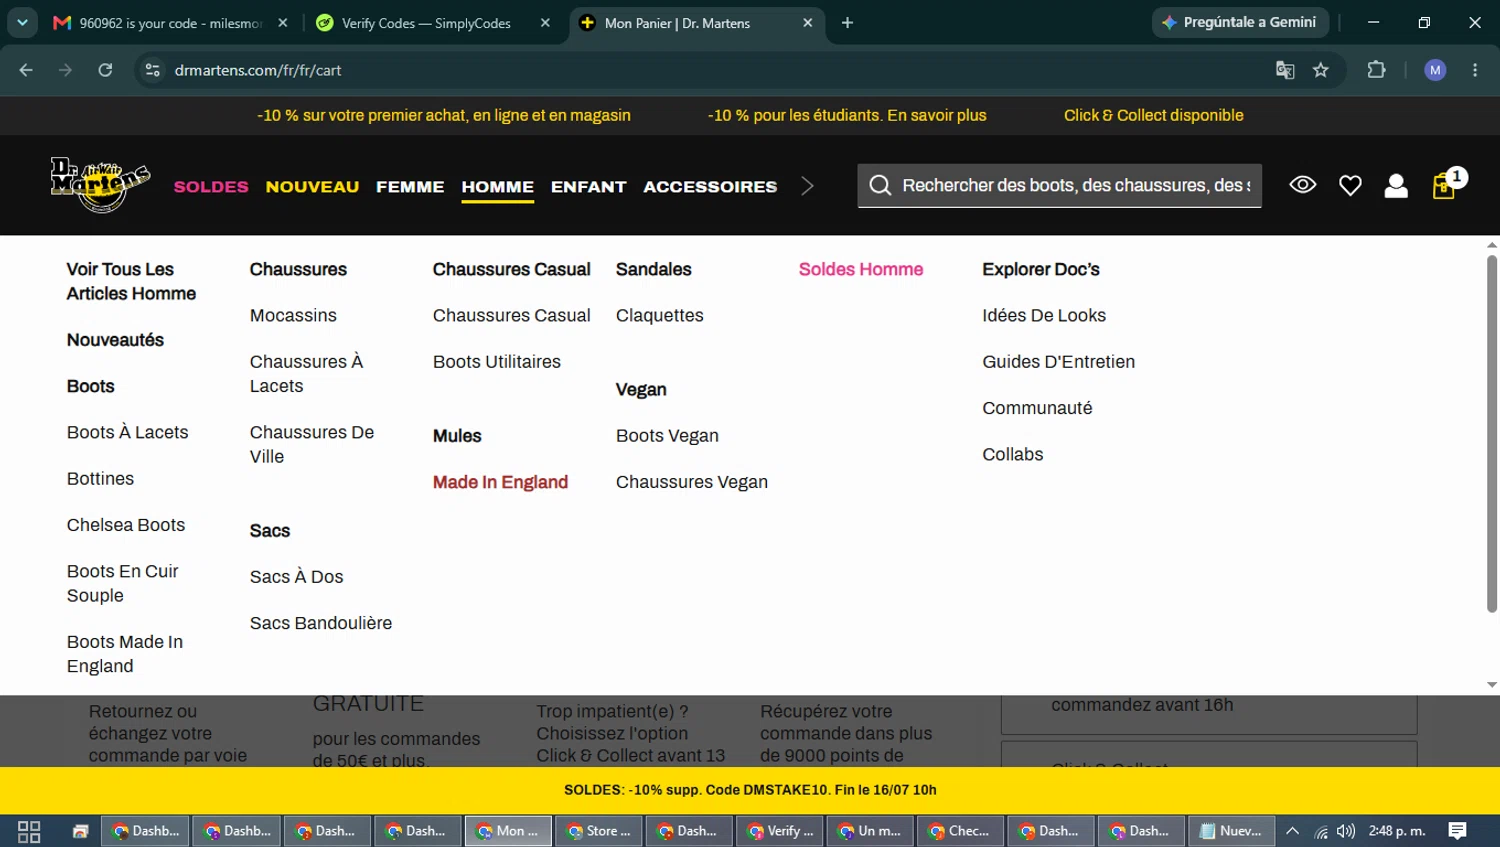Click the search magnifier icon
The width and height of the screenshot is (1500, 847).
tap(880, 185)
